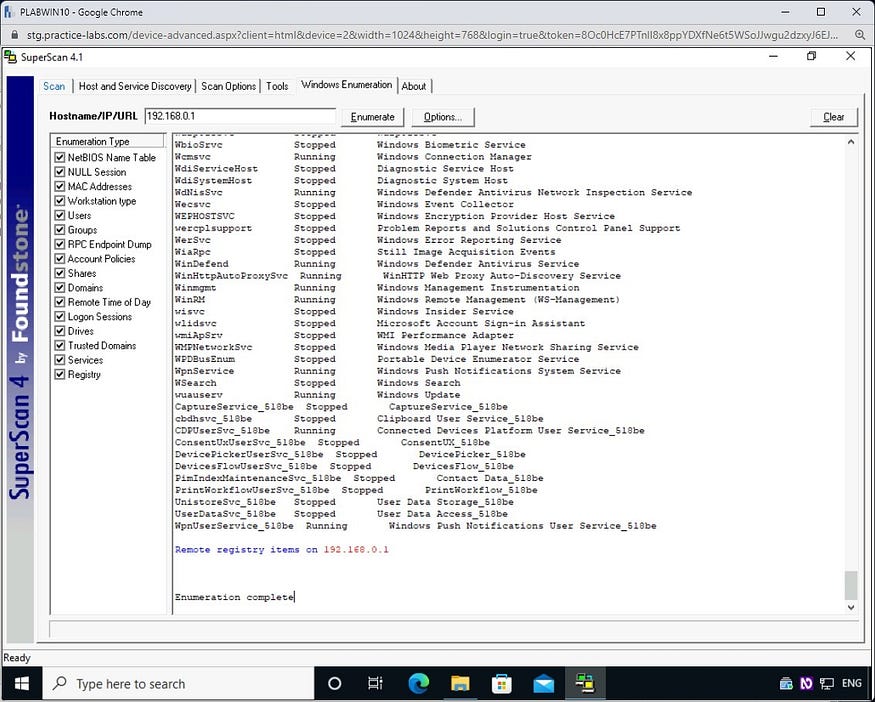Toggle Account Policies checkbox
This screenshot has width=875, height=702.
pyautogui.click(x=60, y=259)
